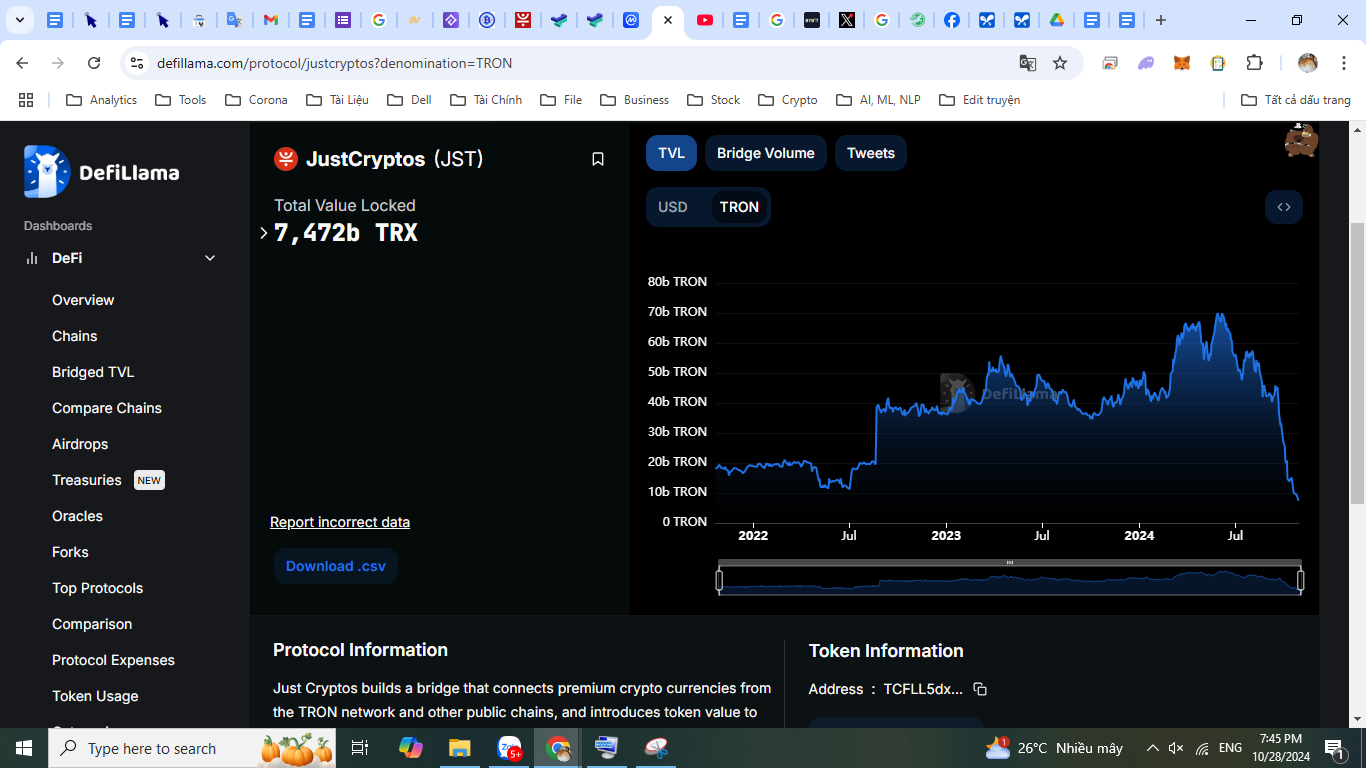Bookmark the JustCryptos protocol

pyautogui.click(x=598, y=159)
